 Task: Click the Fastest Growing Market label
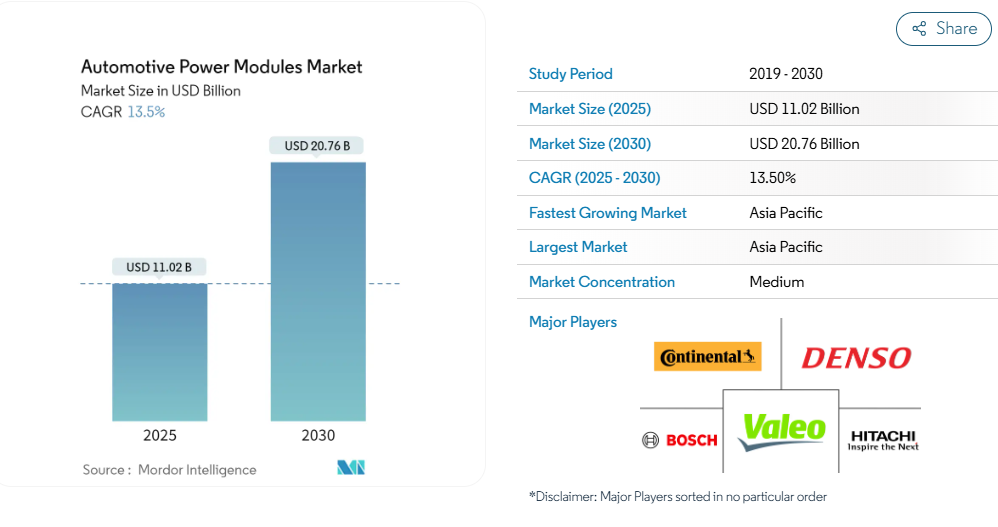tap(607, 213)
